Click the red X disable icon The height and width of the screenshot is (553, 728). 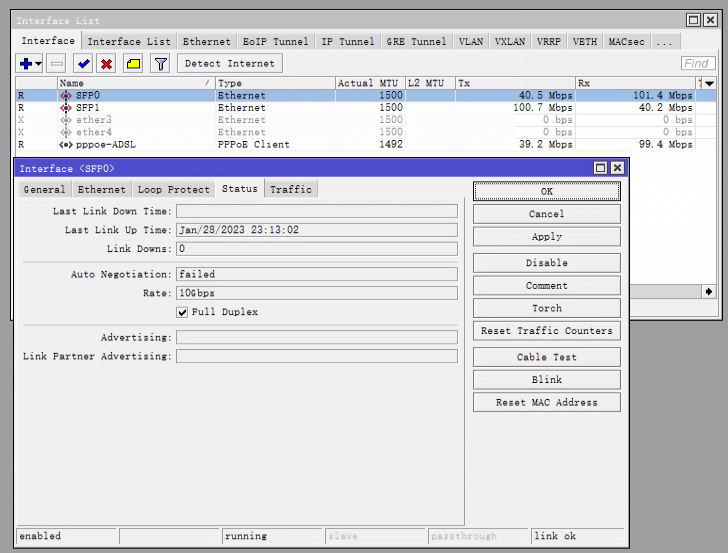[x=106, y=64]
